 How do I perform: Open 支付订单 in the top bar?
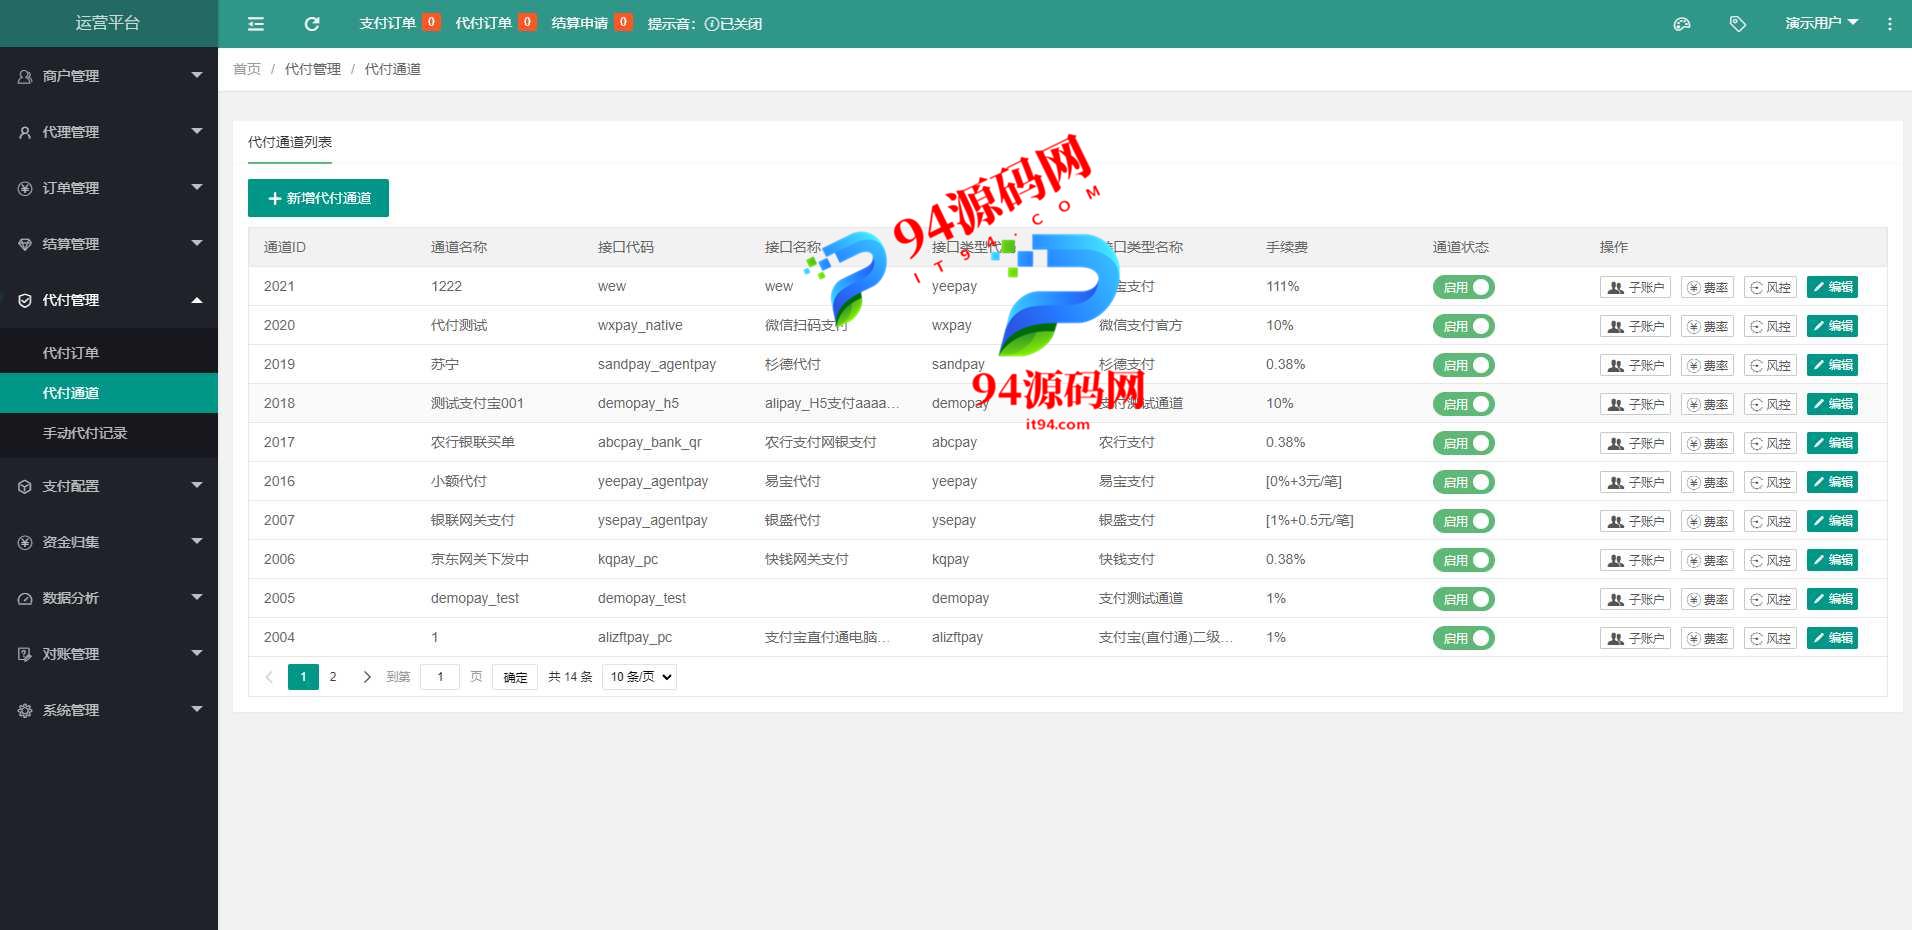399,23
